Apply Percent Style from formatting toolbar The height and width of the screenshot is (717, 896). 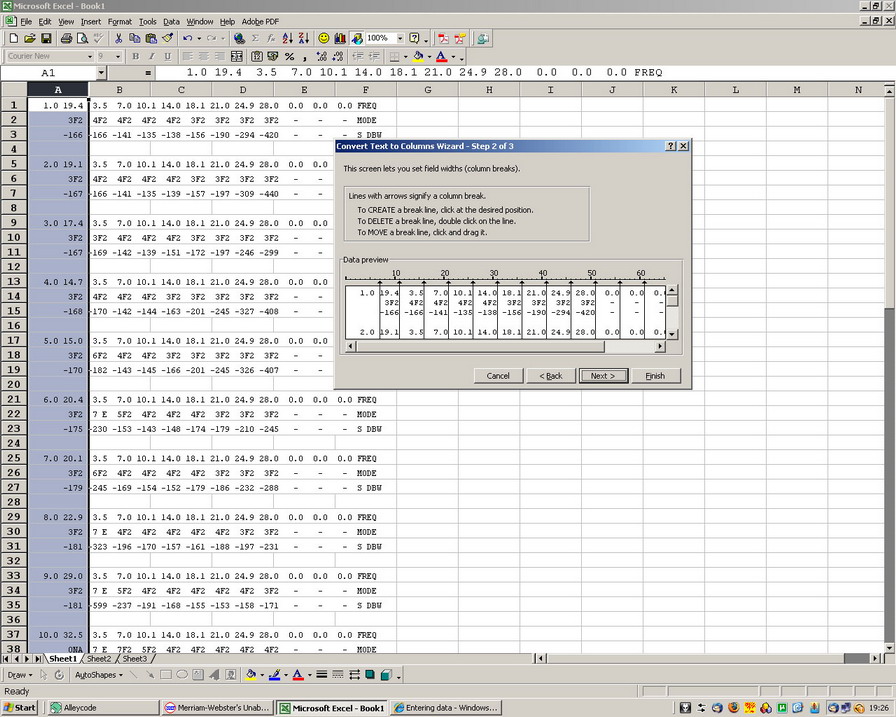[290, 56]
